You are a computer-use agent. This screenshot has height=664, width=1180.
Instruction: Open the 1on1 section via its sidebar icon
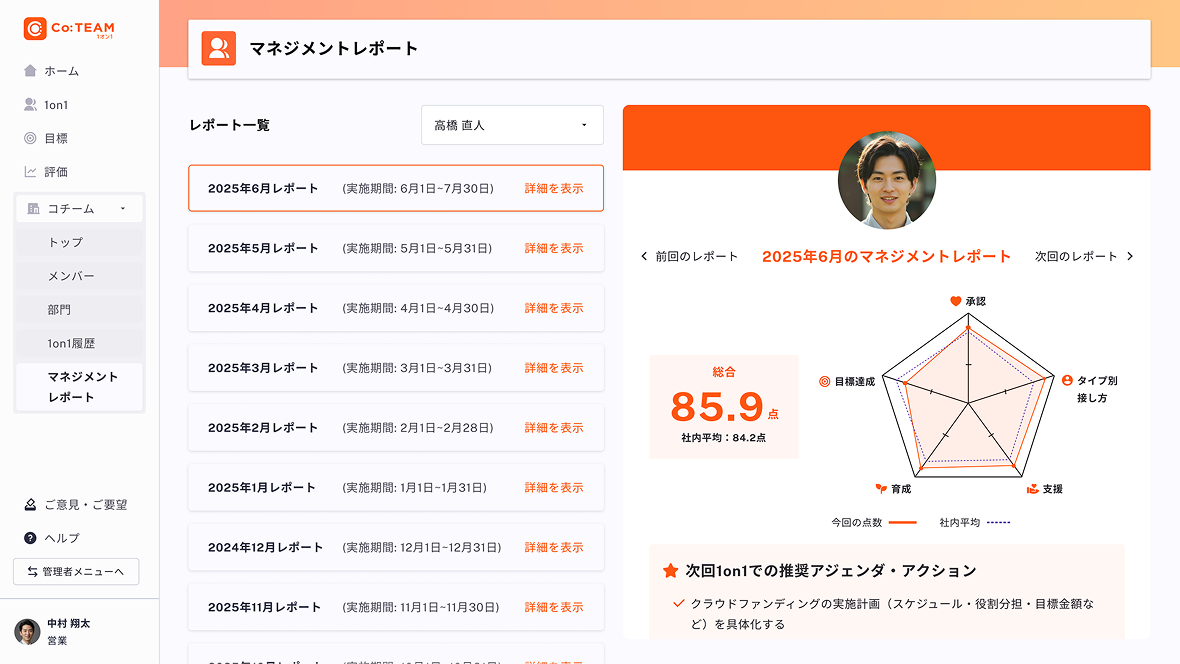pos(29,104)
